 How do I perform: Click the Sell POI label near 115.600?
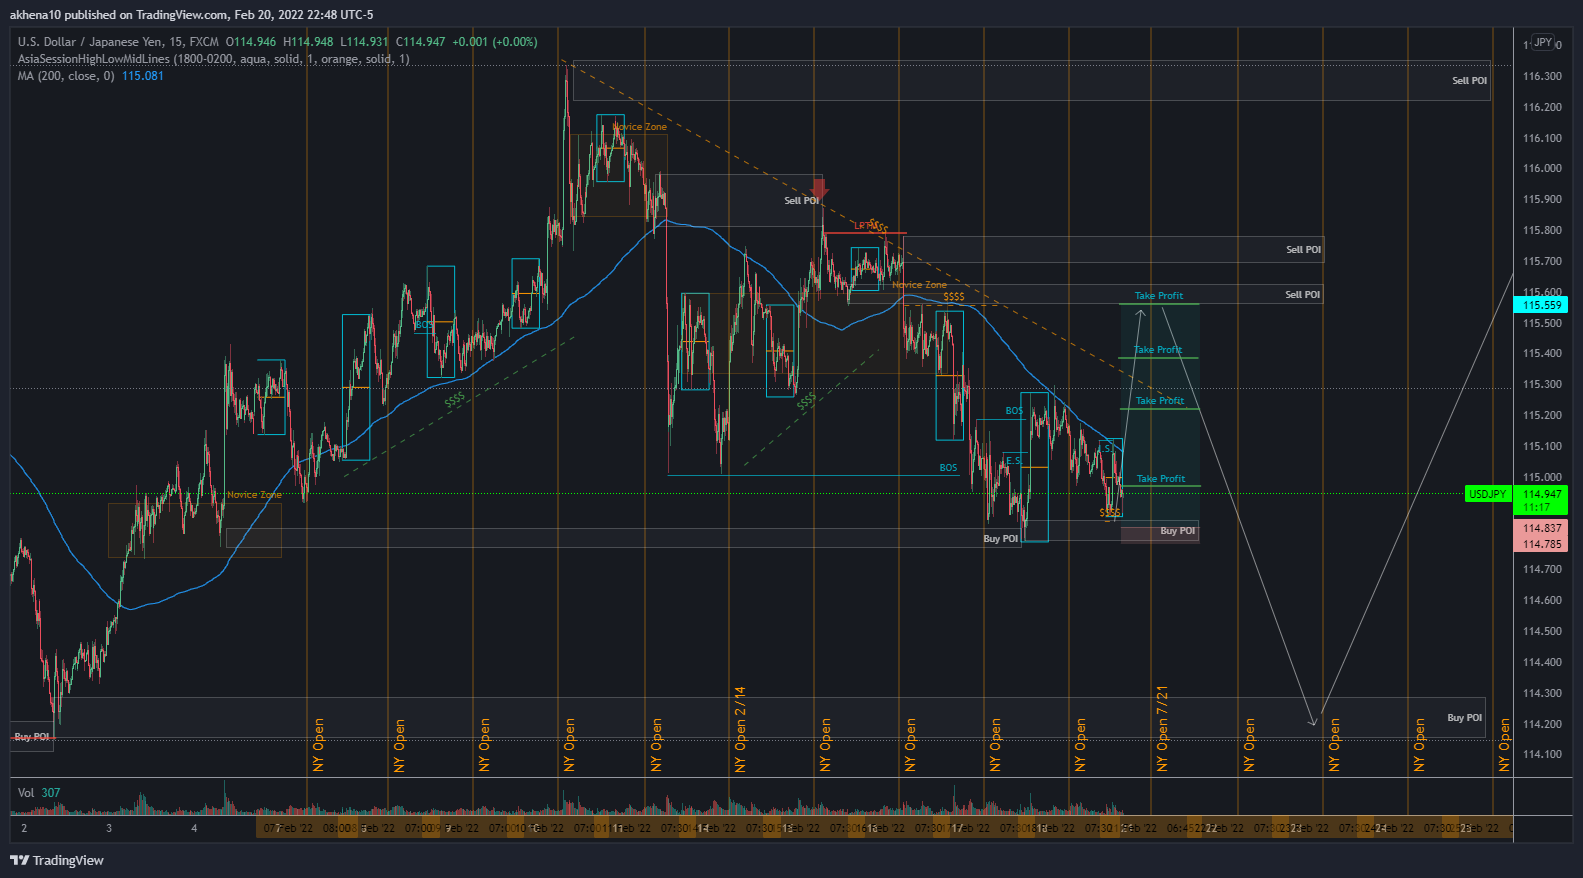[x=1302, y=295]
